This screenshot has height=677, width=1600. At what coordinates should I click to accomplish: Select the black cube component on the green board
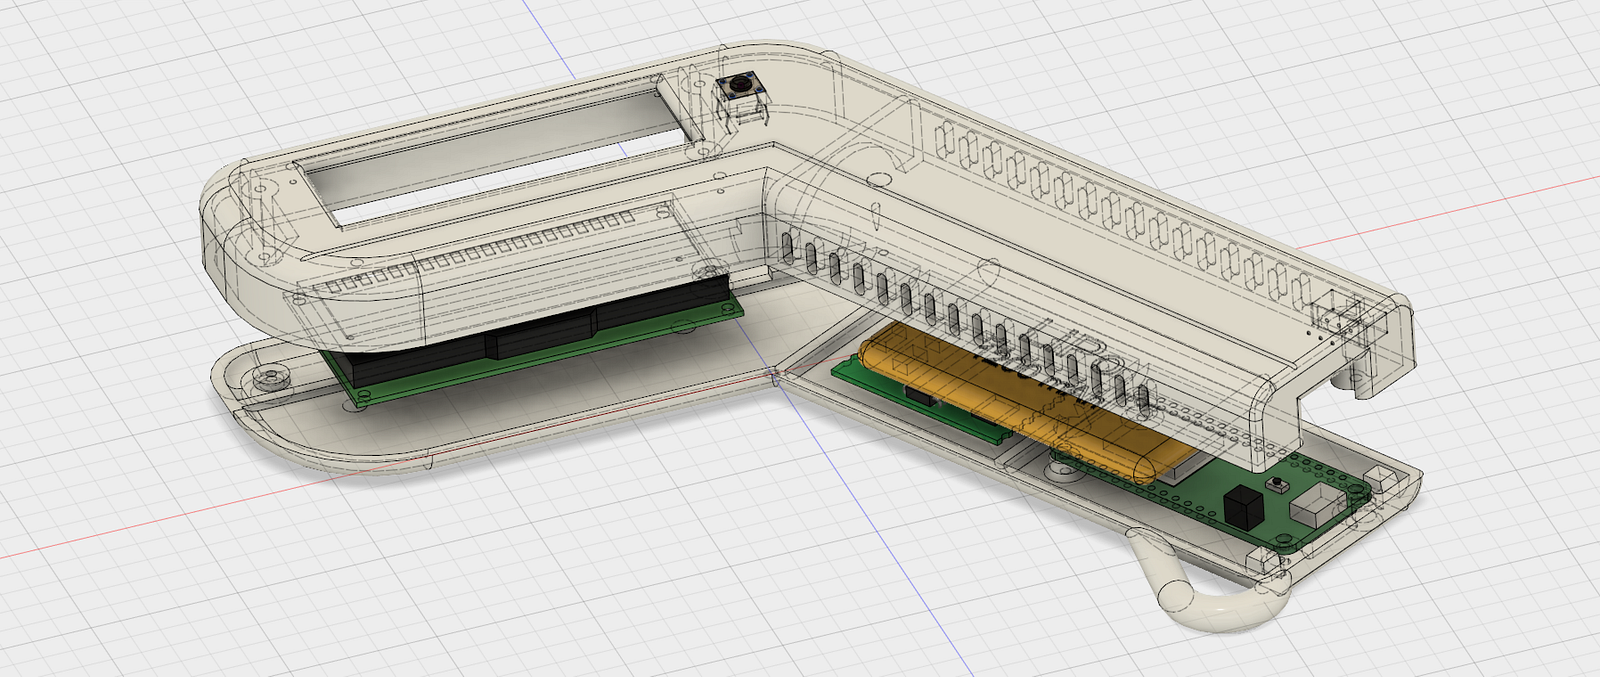click(1245, 506)
